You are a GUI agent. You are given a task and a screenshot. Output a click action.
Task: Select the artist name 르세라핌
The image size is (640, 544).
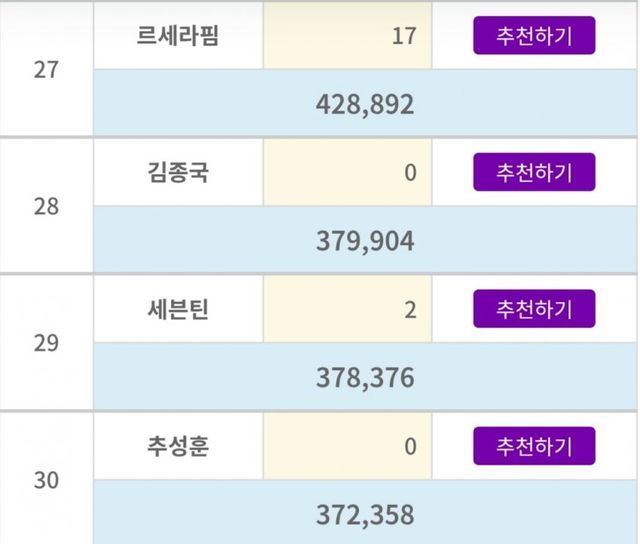pyautogui.click(x=178, y=37)
